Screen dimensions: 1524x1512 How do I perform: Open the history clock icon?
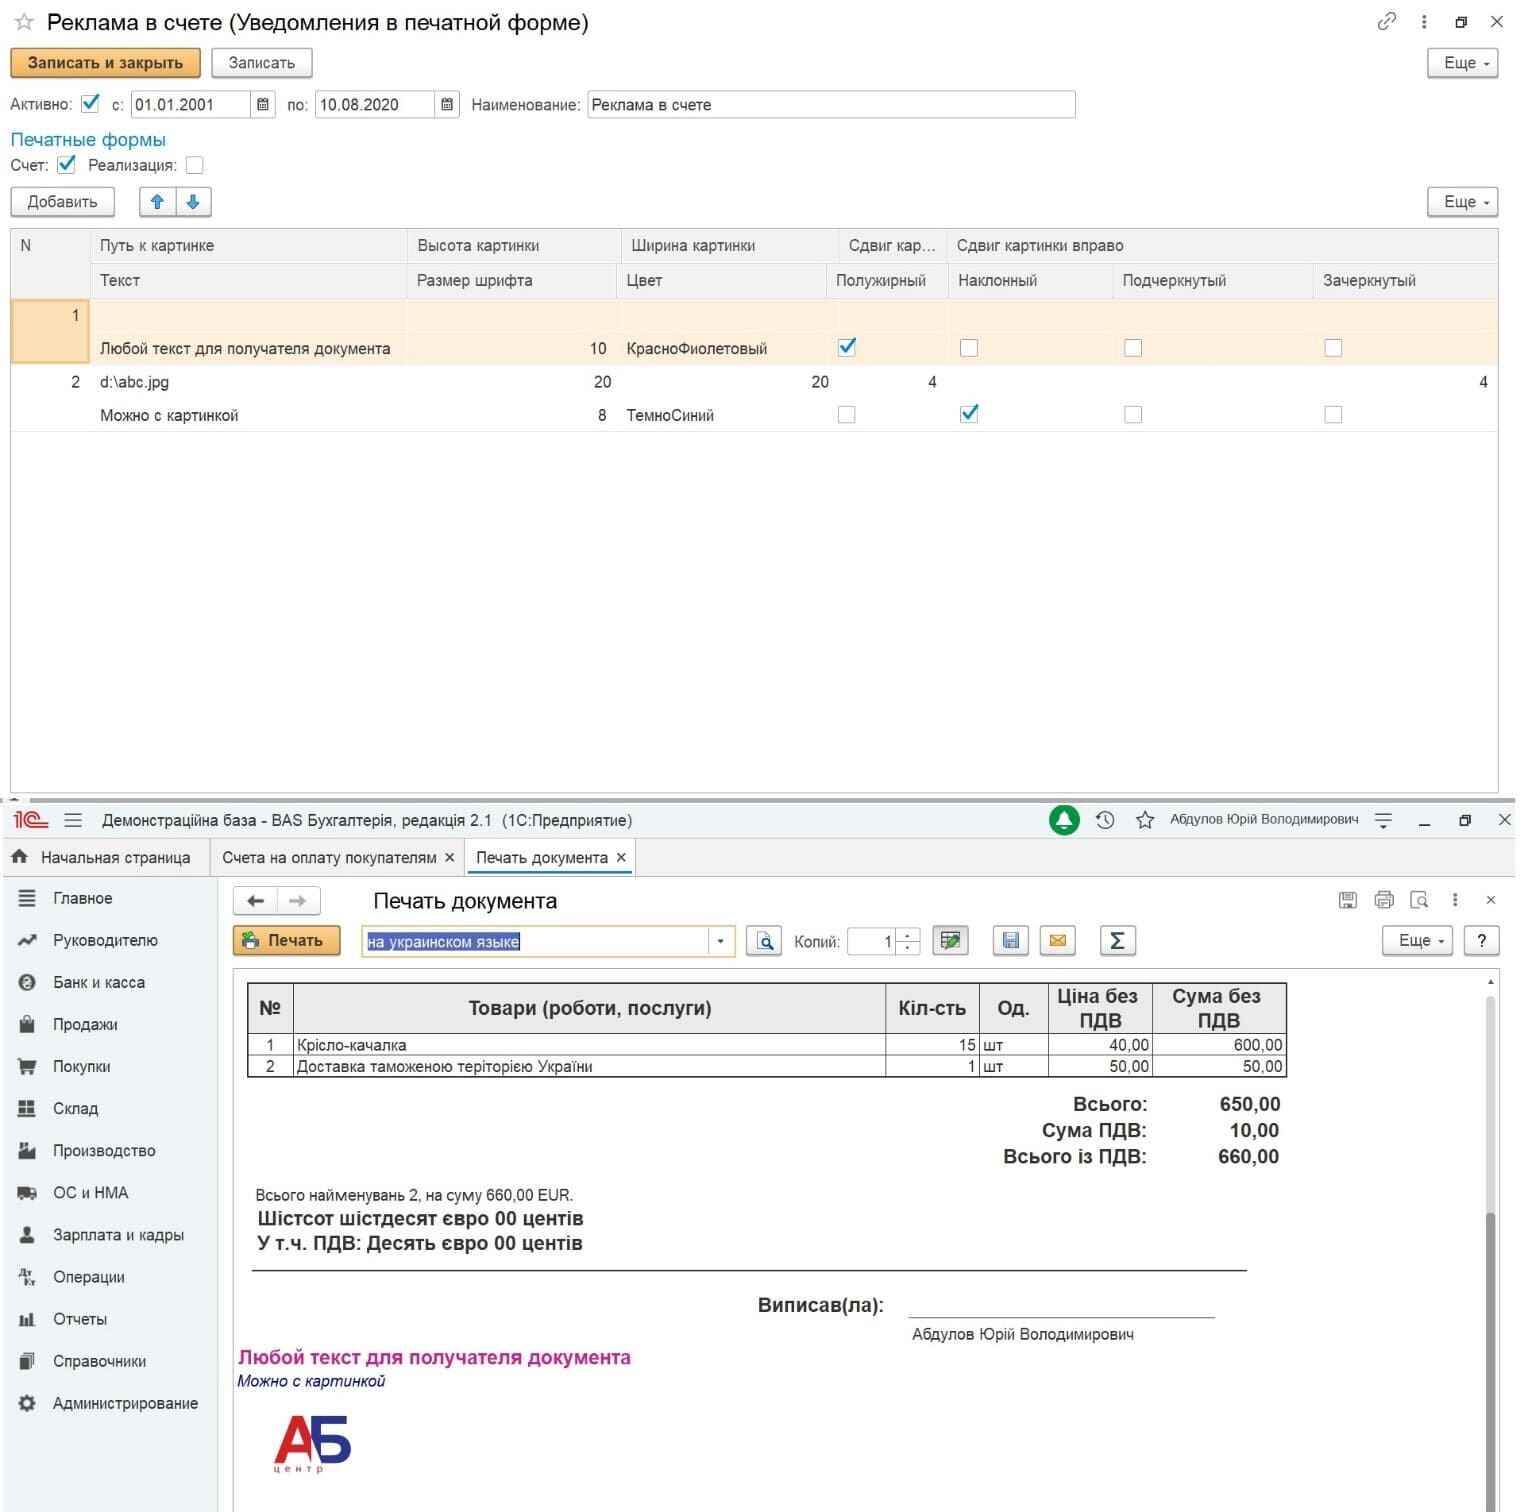[x=1105, y=820]
